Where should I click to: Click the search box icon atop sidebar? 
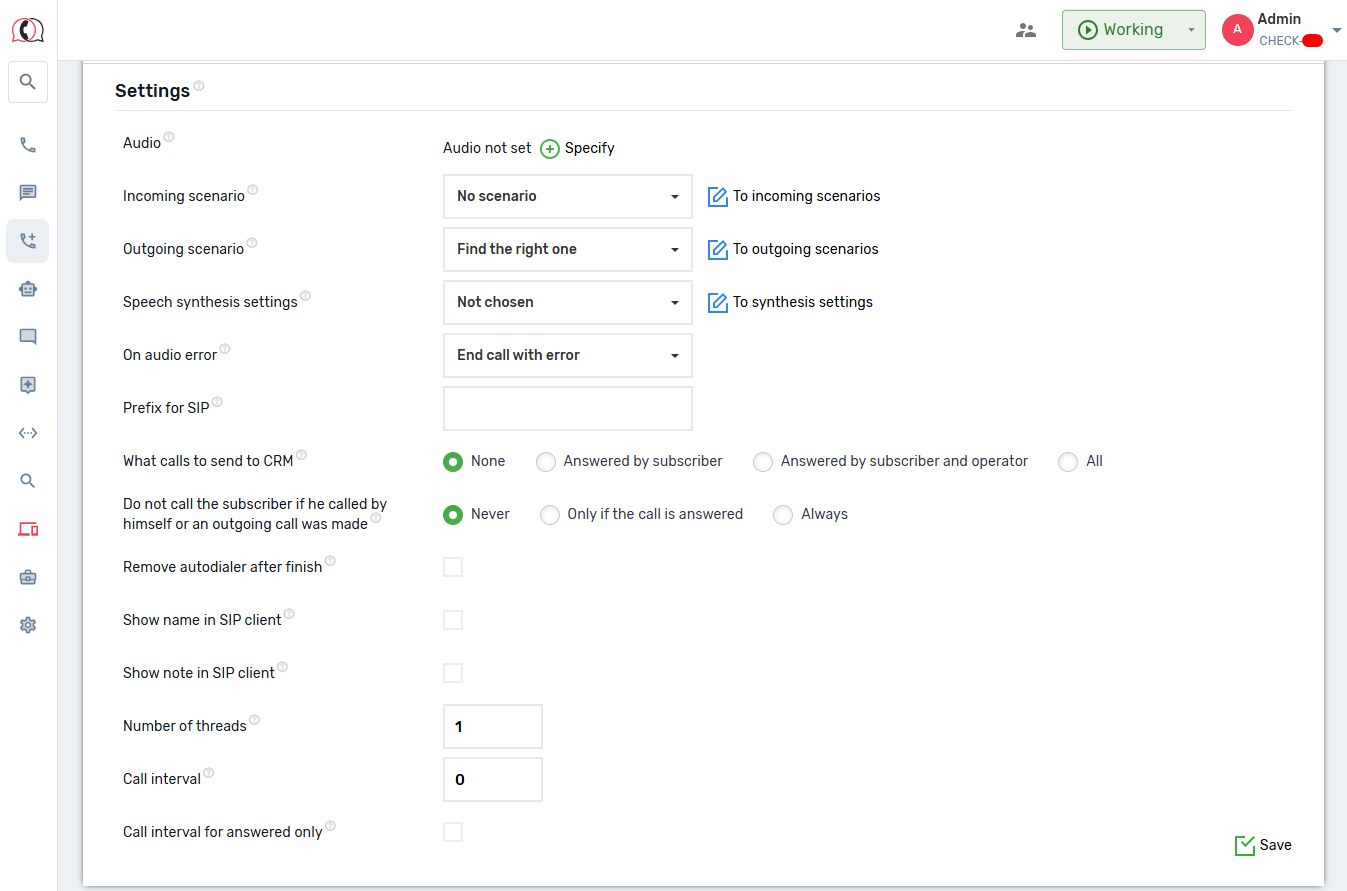(28, 82)
